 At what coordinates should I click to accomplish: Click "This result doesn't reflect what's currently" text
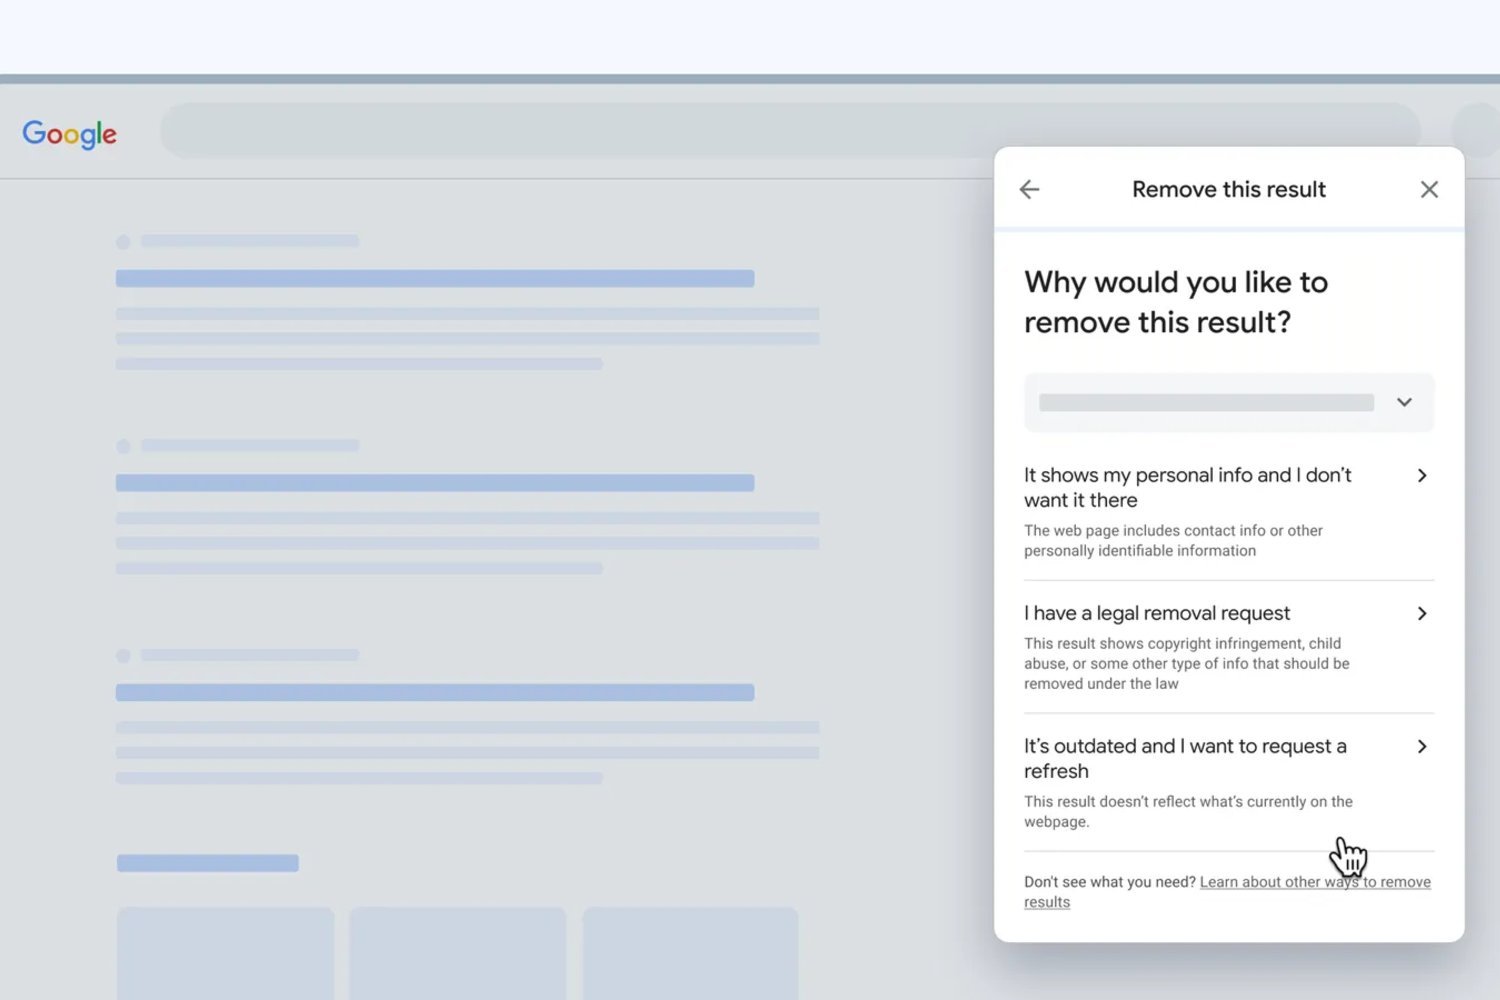1188,811
